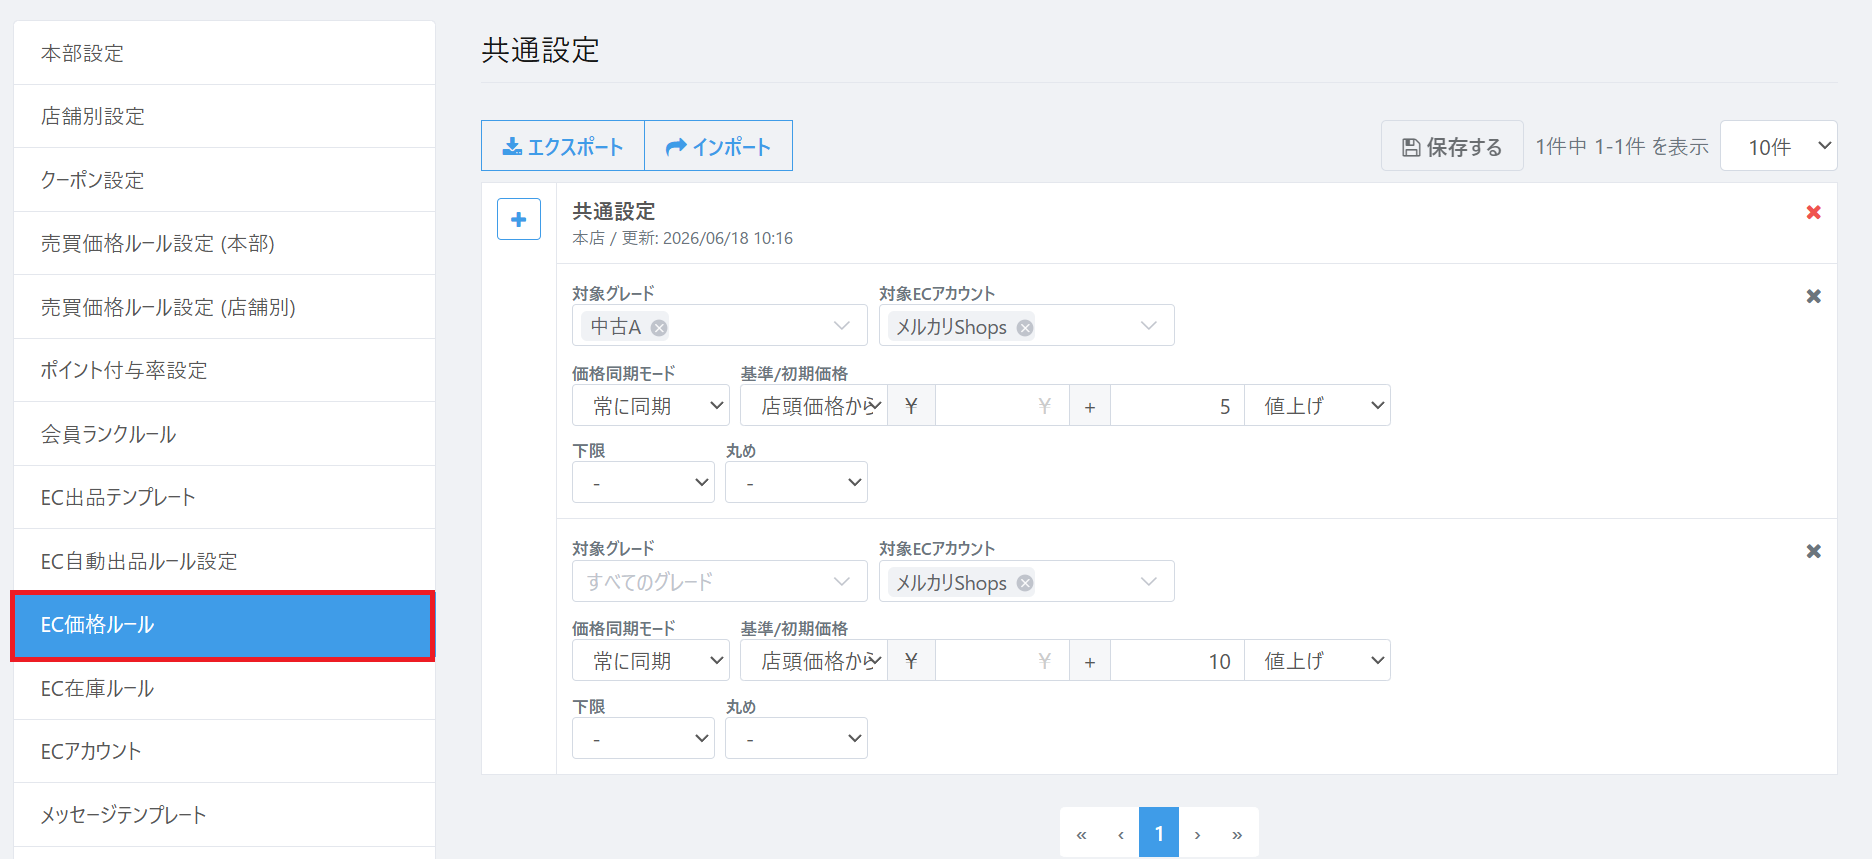Screen dimensions: 1872x859
Task: Click the plus sign in second rule price row
Action: [x=1090, y=661]
